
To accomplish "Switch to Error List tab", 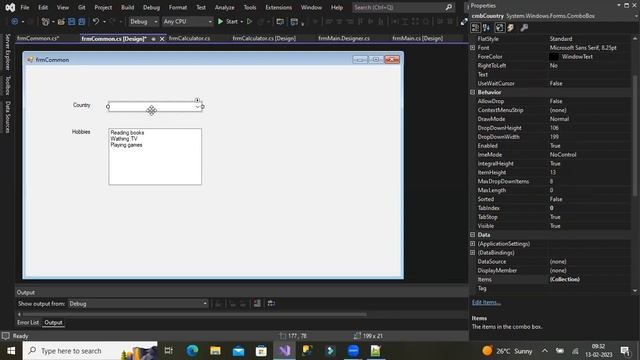I will (28, 322).
